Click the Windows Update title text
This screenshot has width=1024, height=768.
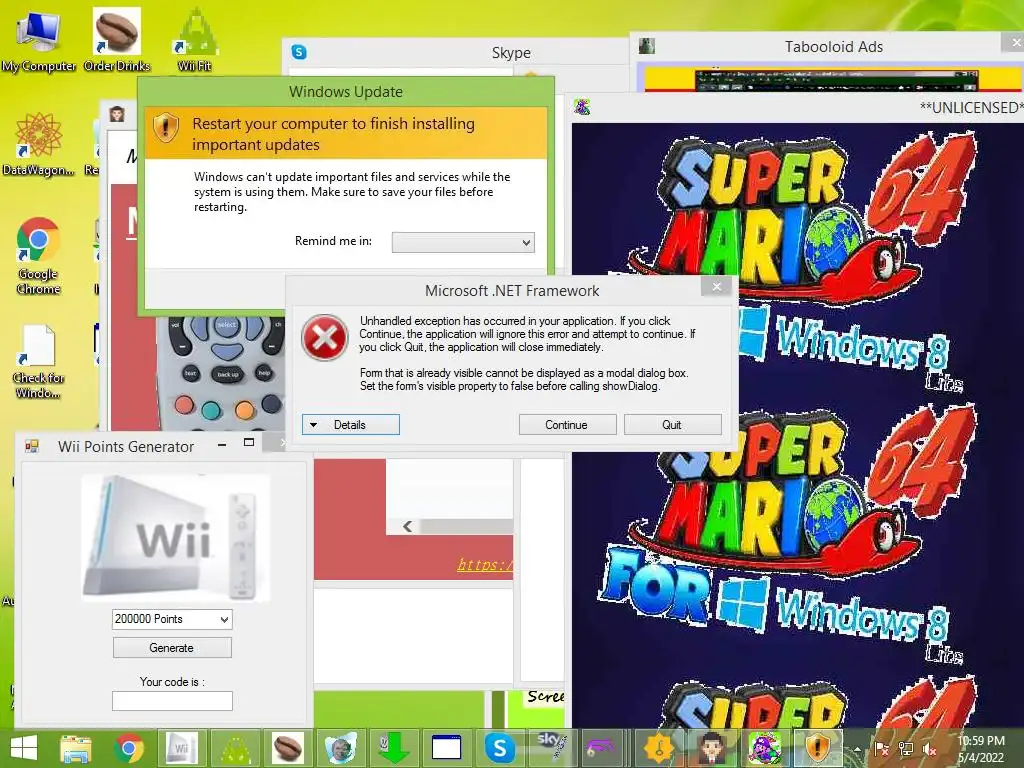point(345,91)
